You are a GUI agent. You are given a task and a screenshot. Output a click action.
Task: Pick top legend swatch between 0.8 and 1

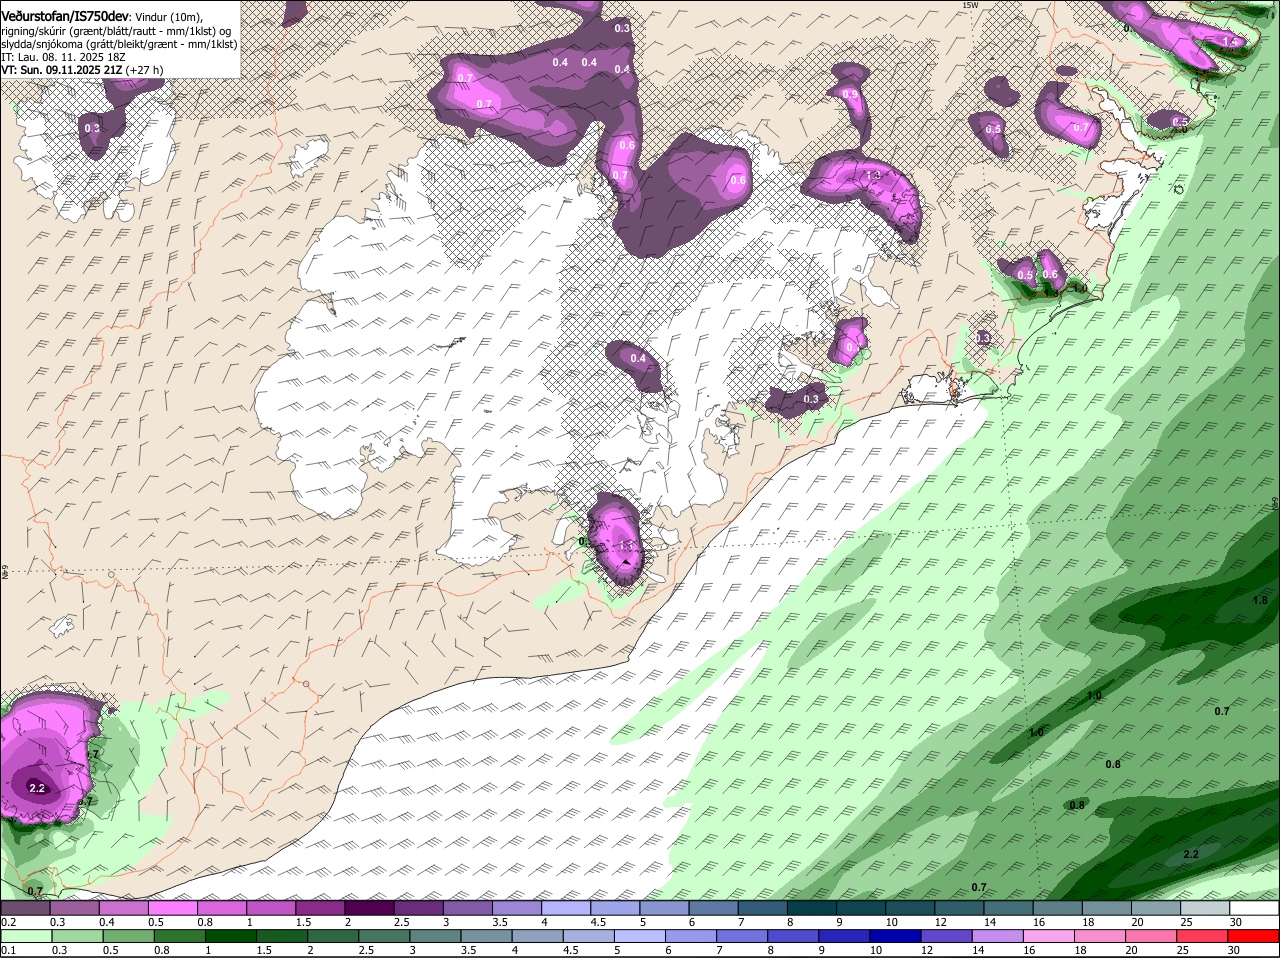point(221,908)
